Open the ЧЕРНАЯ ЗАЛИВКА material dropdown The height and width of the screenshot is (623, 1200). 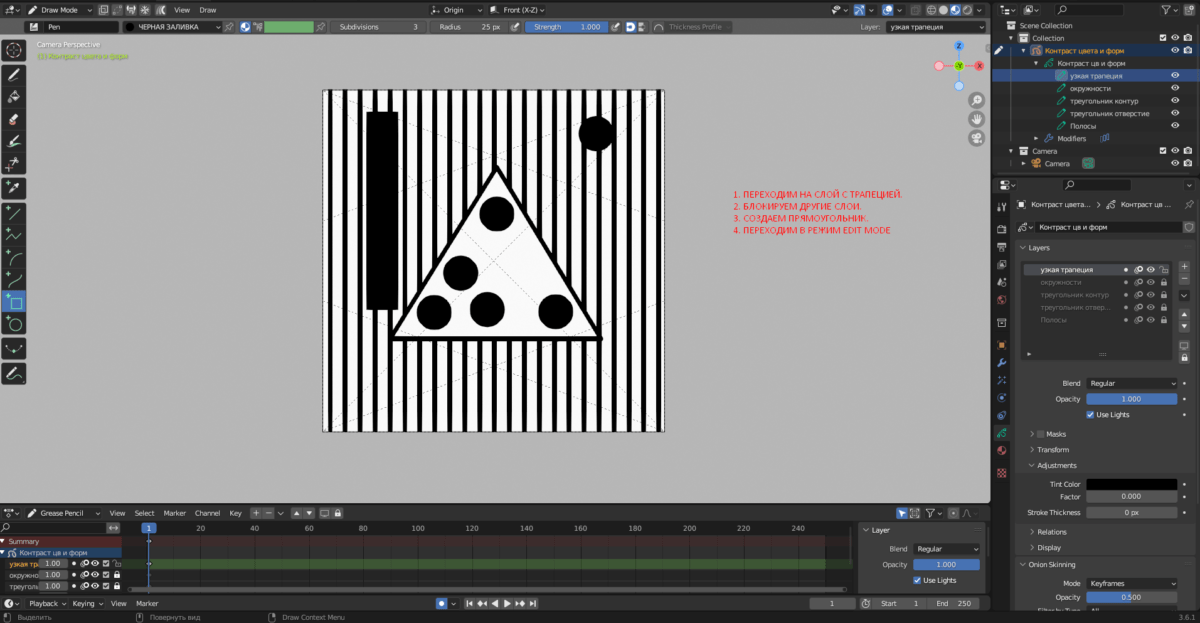pos(171,27)
